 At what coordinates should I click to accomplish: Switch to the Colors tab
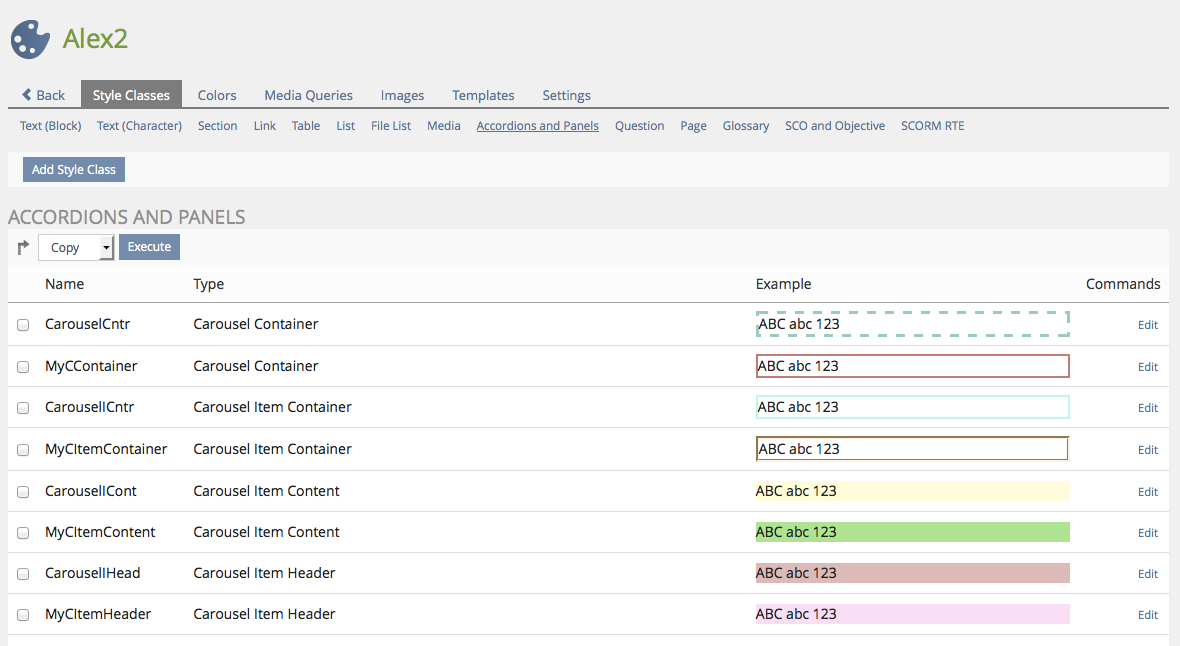coord(217,95)
